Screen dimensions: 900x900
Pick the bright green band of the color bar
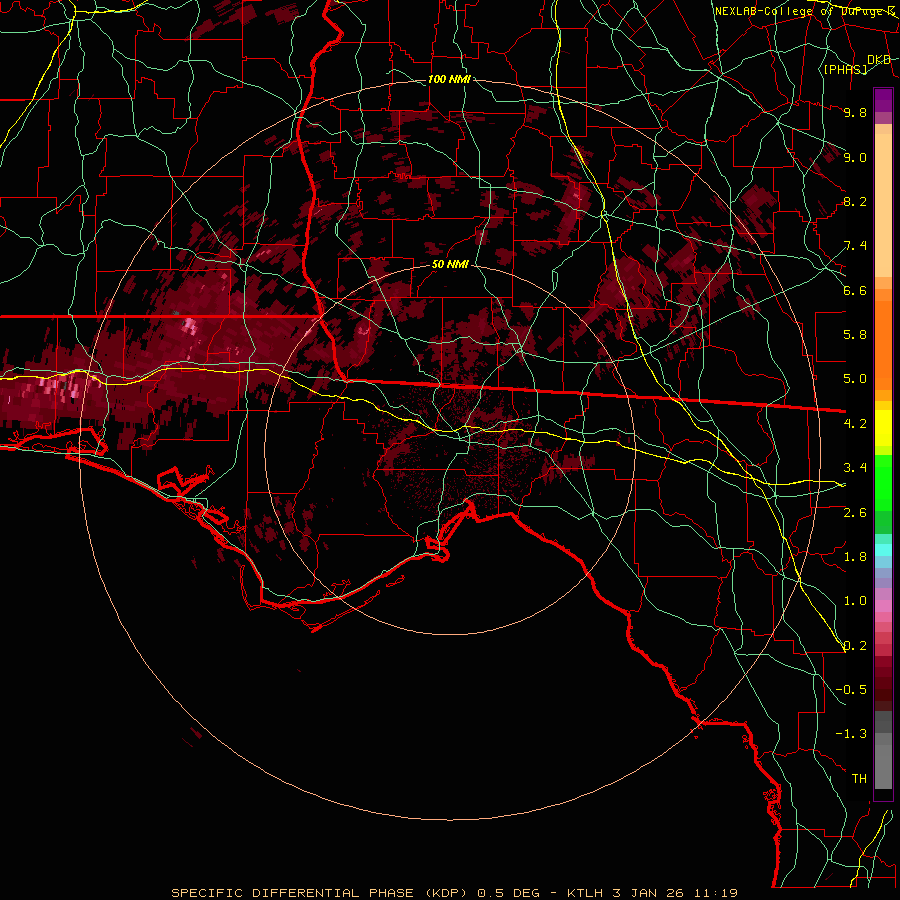pyautogui.click(x=883, y=482)
